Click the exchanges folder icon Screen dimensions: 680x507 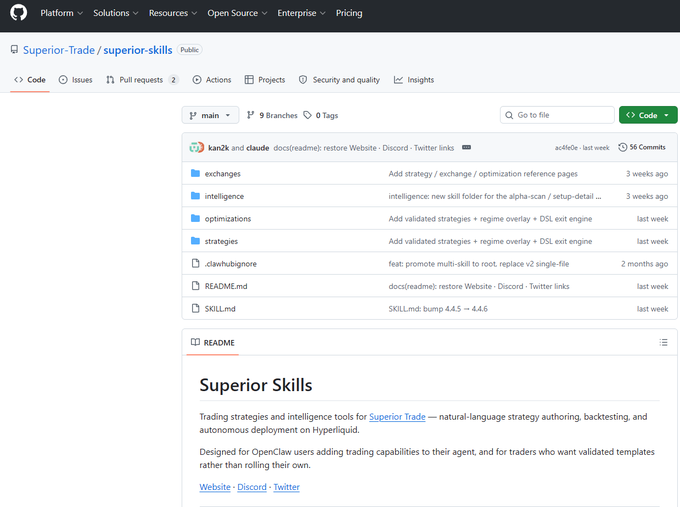[196, 173]
